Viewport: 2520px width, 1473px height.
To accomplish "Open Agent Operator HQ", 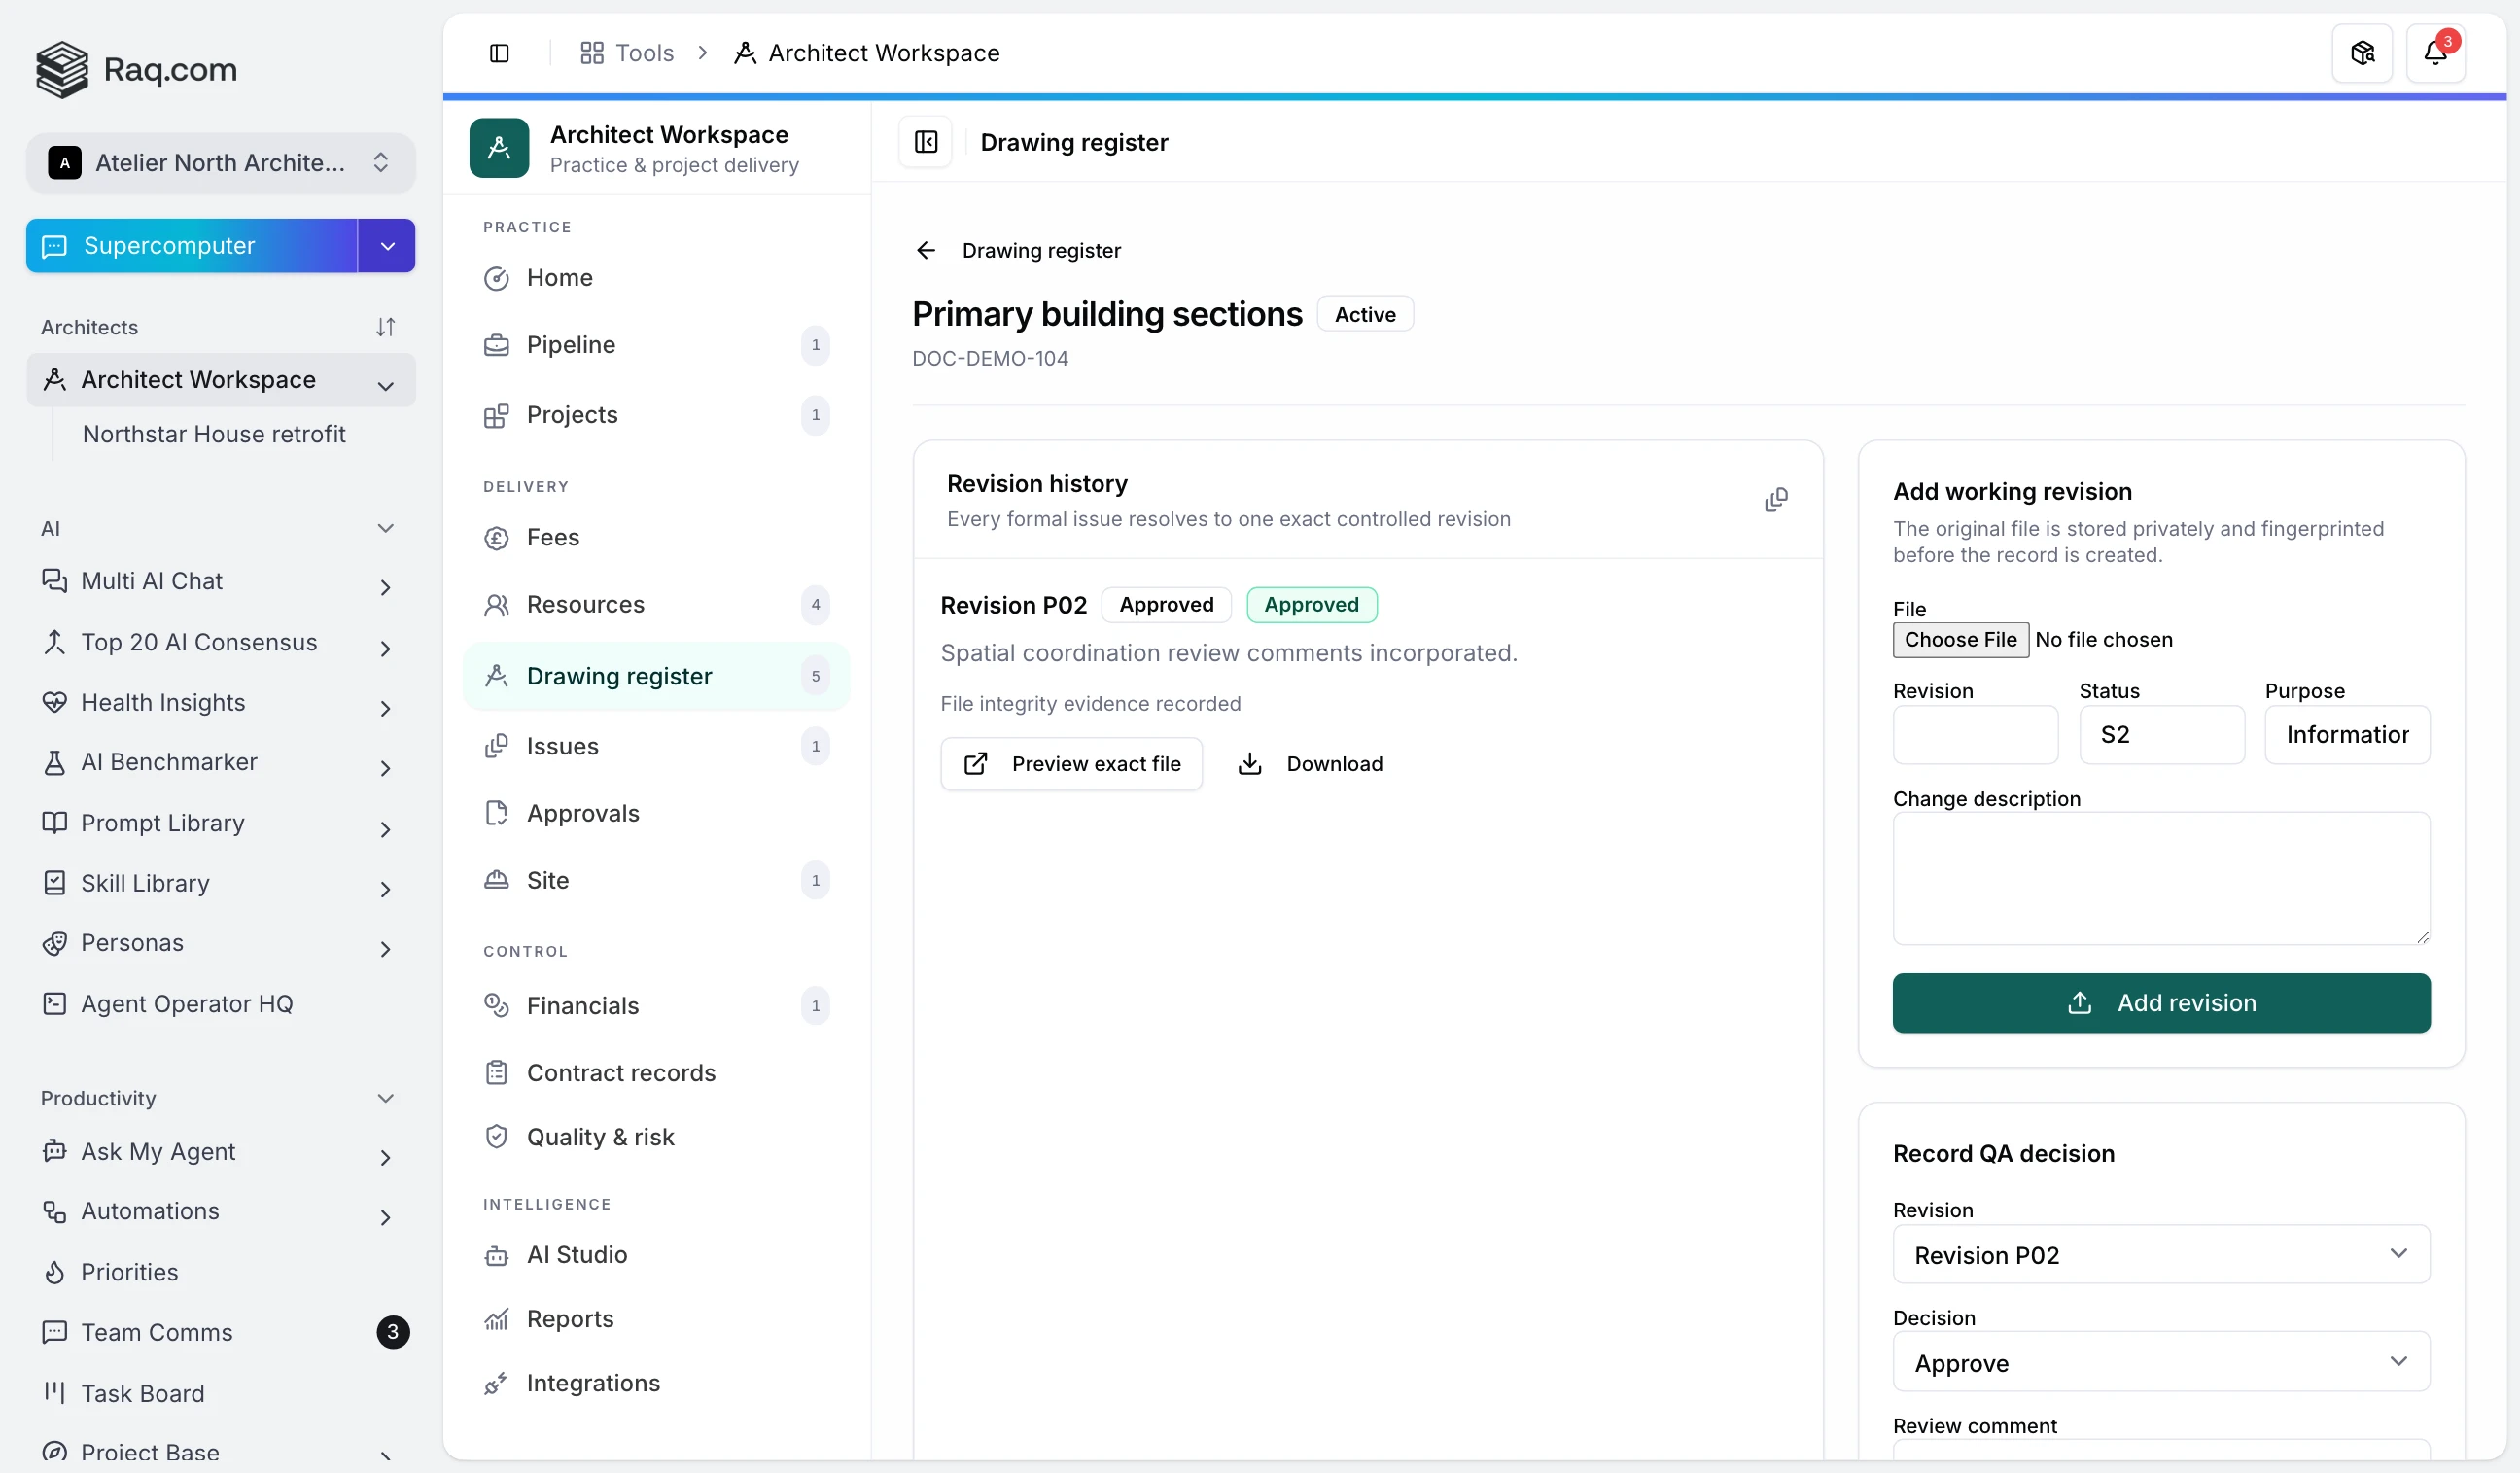I will (x=220, y=1003).
